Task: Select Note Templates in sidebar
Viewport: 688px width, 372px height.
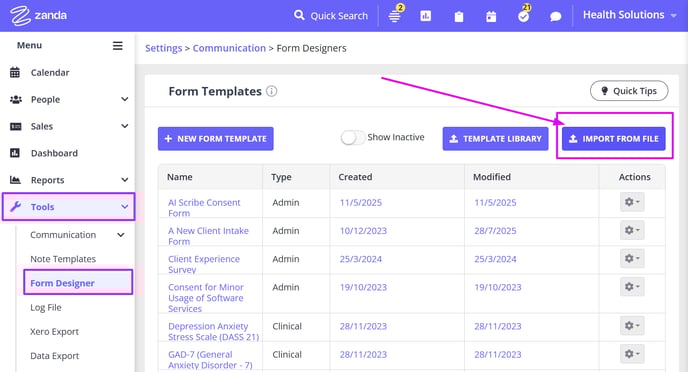Action: point(63,259)
